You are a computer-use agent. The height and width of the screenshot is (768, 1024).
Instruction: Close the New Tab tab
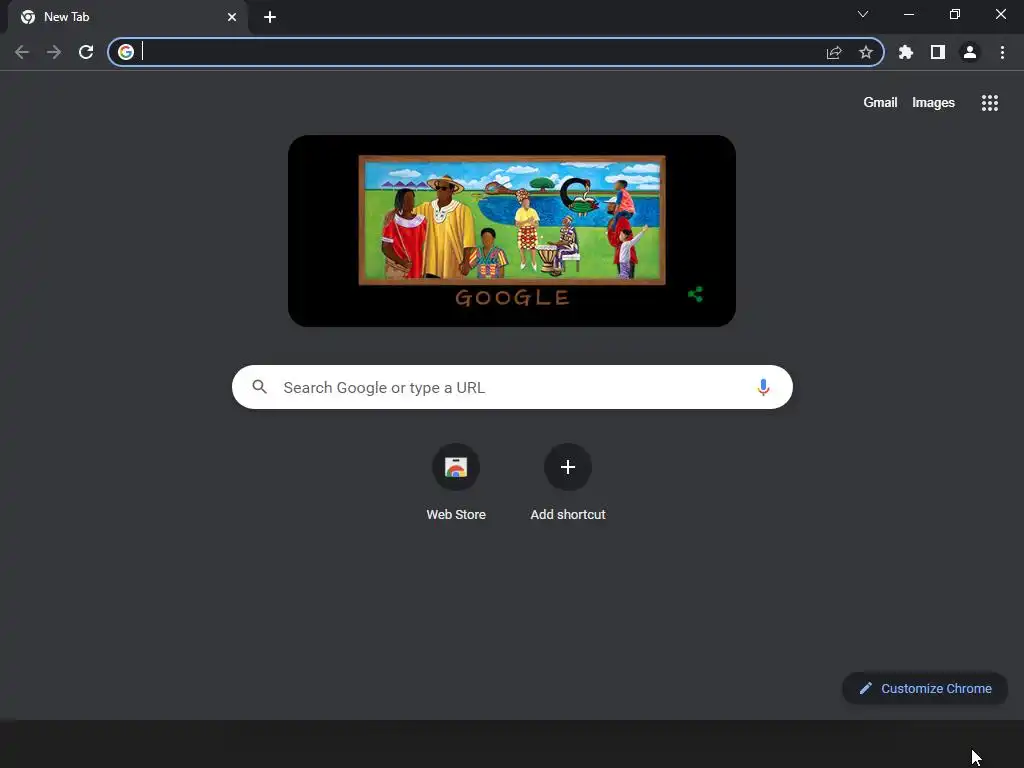coord(232,17)
